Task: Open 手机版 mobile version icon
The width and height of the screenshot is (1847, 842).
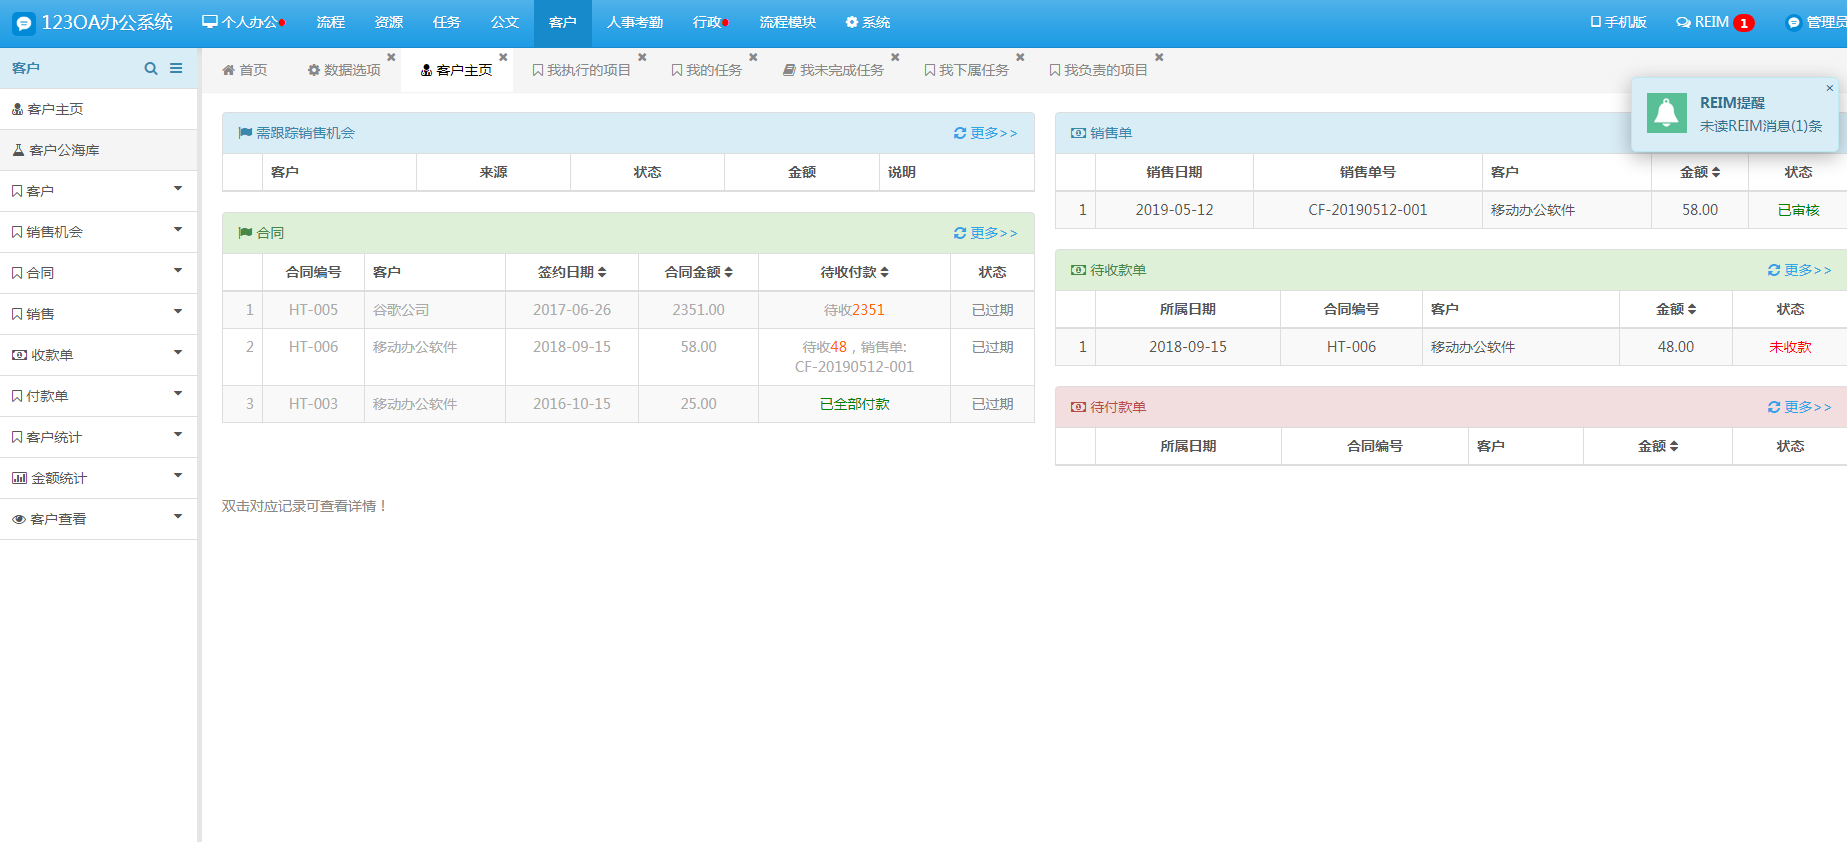Action: [x=1596, y=22]
